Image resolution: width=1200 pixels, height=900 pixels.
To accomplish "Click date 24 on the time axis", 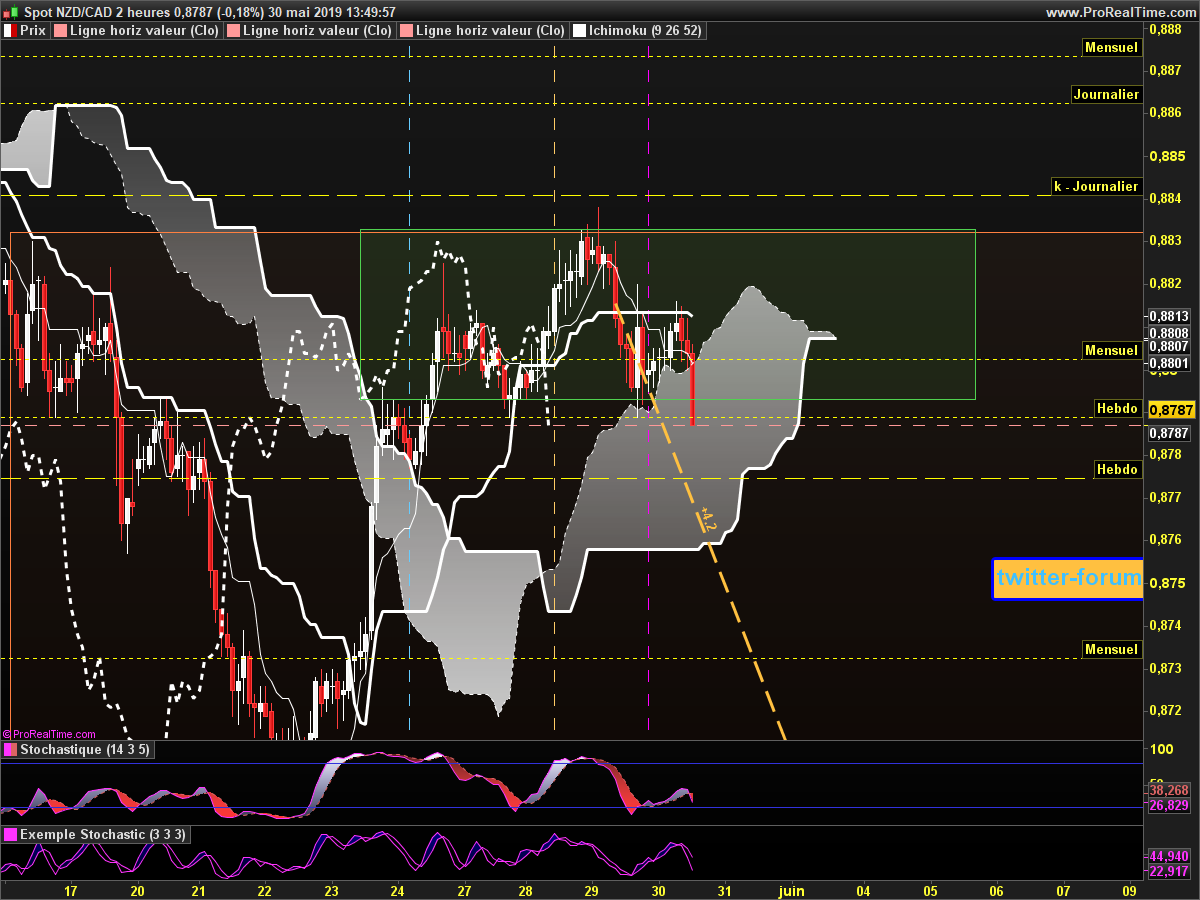I will (x=397, y=889).
